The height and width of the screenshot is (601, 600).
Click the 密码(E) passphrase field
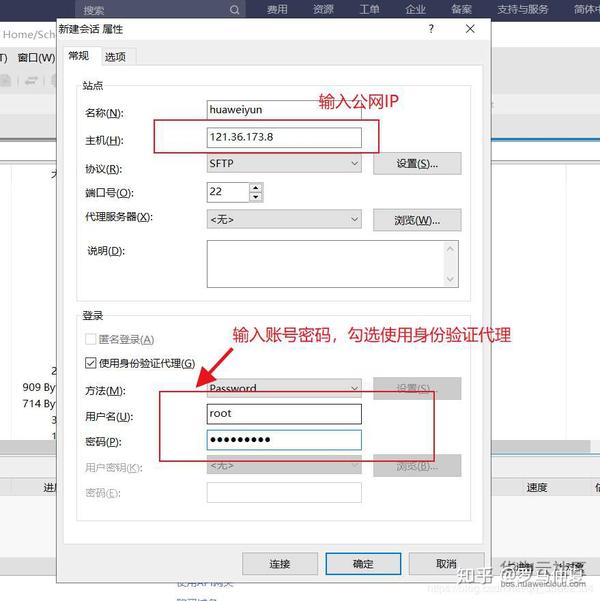284,493
